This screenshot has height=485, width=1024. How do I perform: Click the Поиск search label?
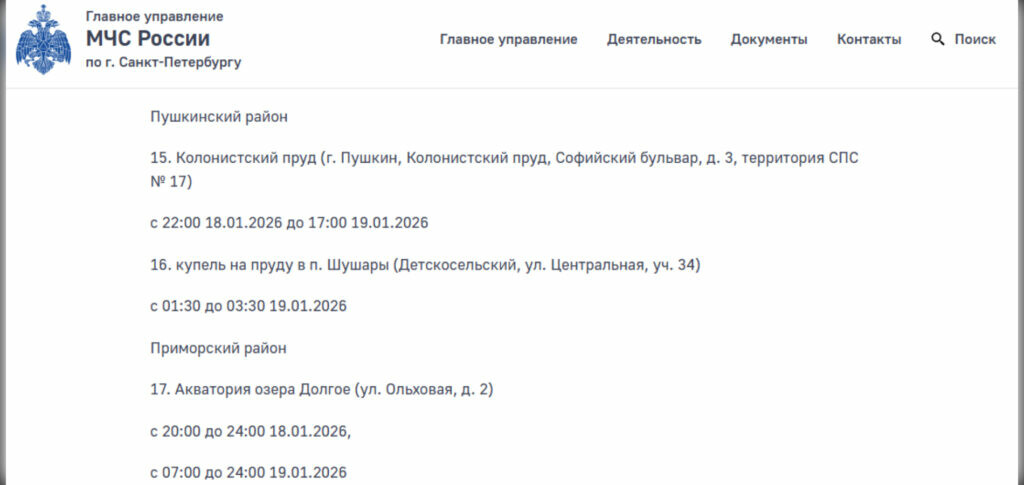(x=975, y=40)
